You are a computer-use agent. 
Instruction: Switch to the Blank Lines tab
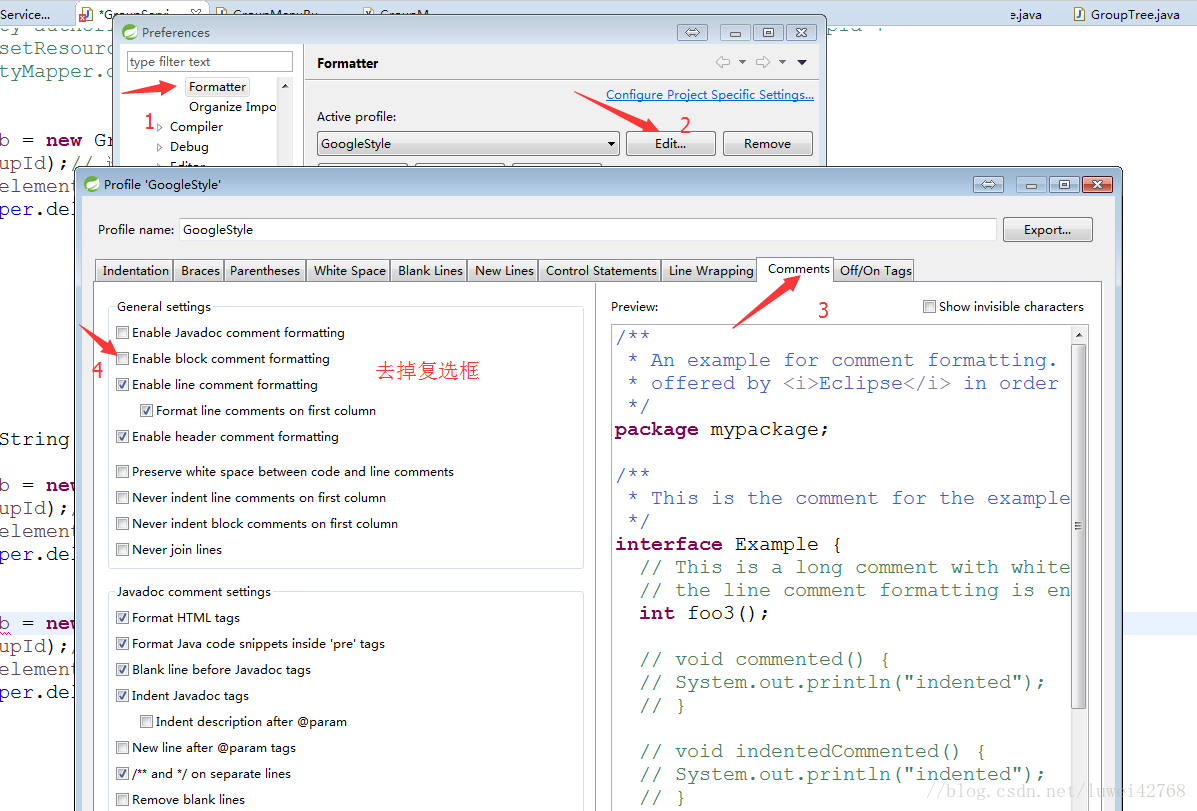pyautogui.click(x=430, y=270)
